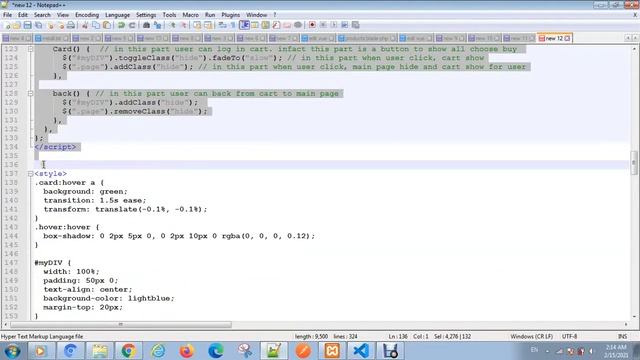
Task: Open Firefox from the taskbar
Action: coord(187,351)
